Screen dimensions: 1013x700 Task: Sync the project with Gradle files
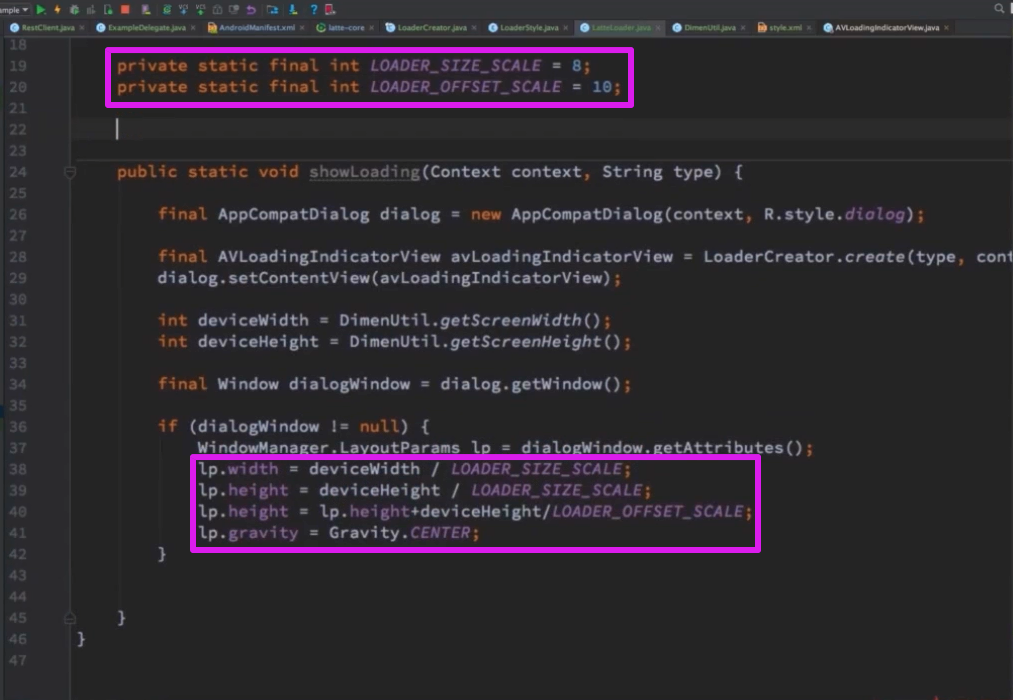[167, 10]
